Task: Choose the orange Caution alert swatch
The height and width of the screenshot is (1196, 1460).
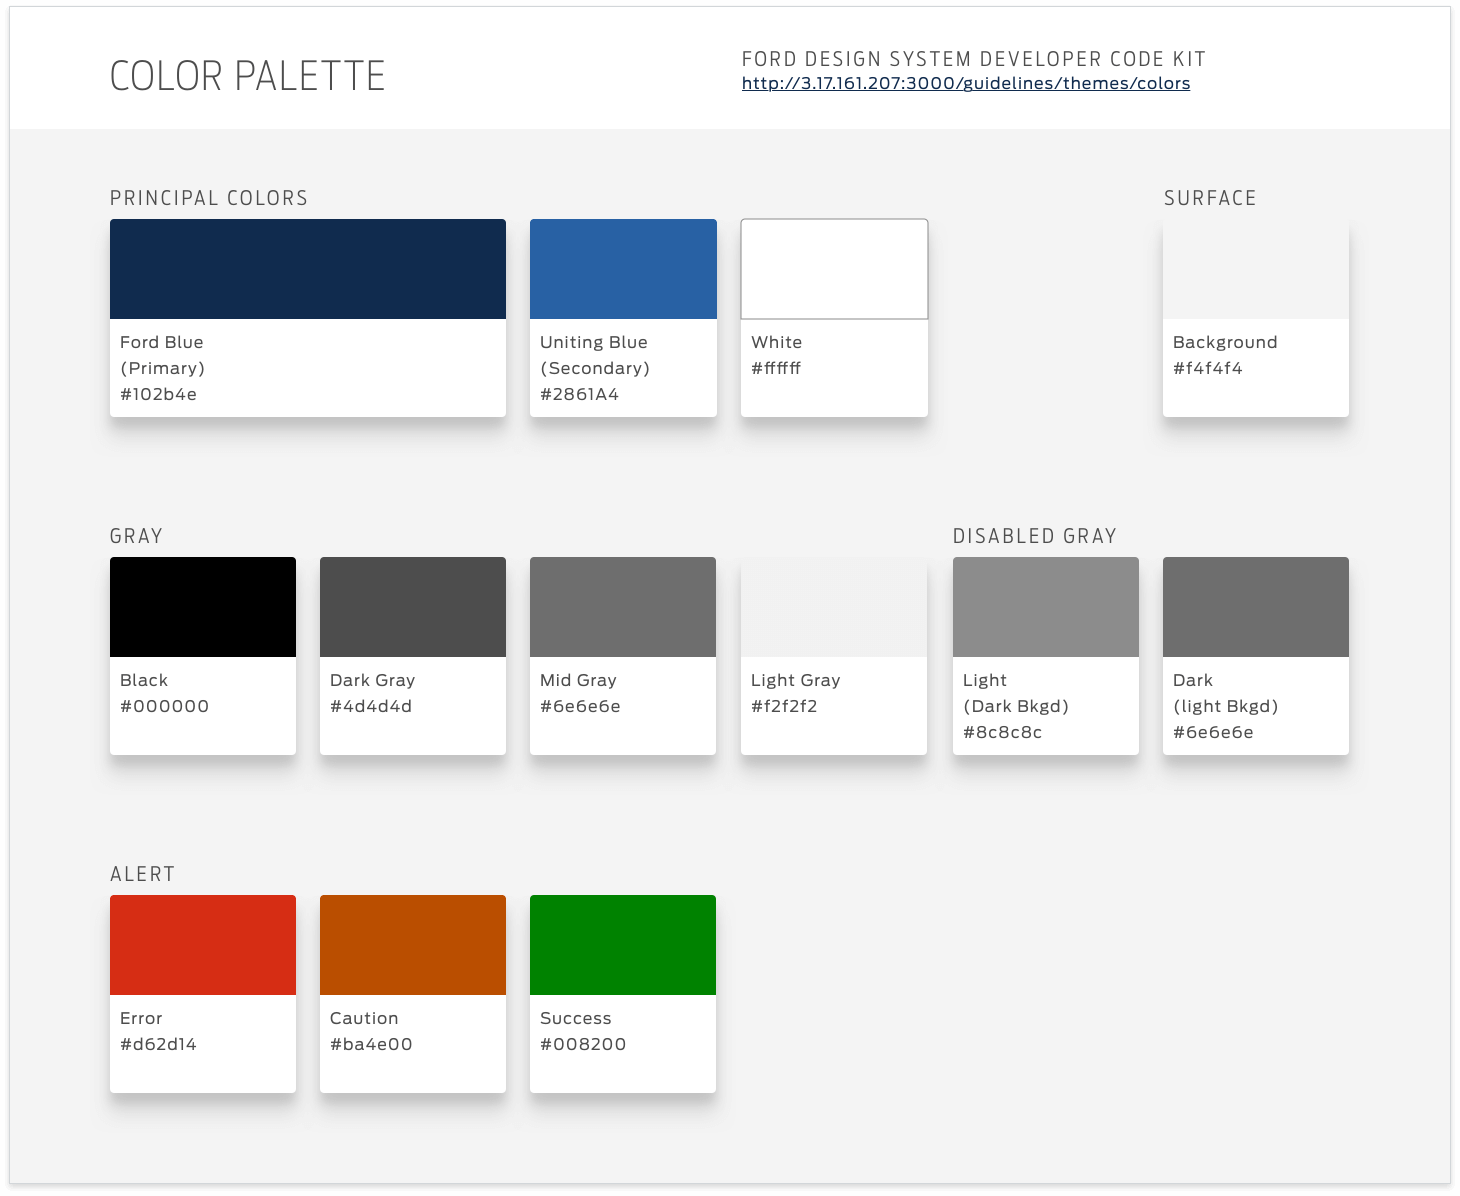Action: [x=413, y=945]
